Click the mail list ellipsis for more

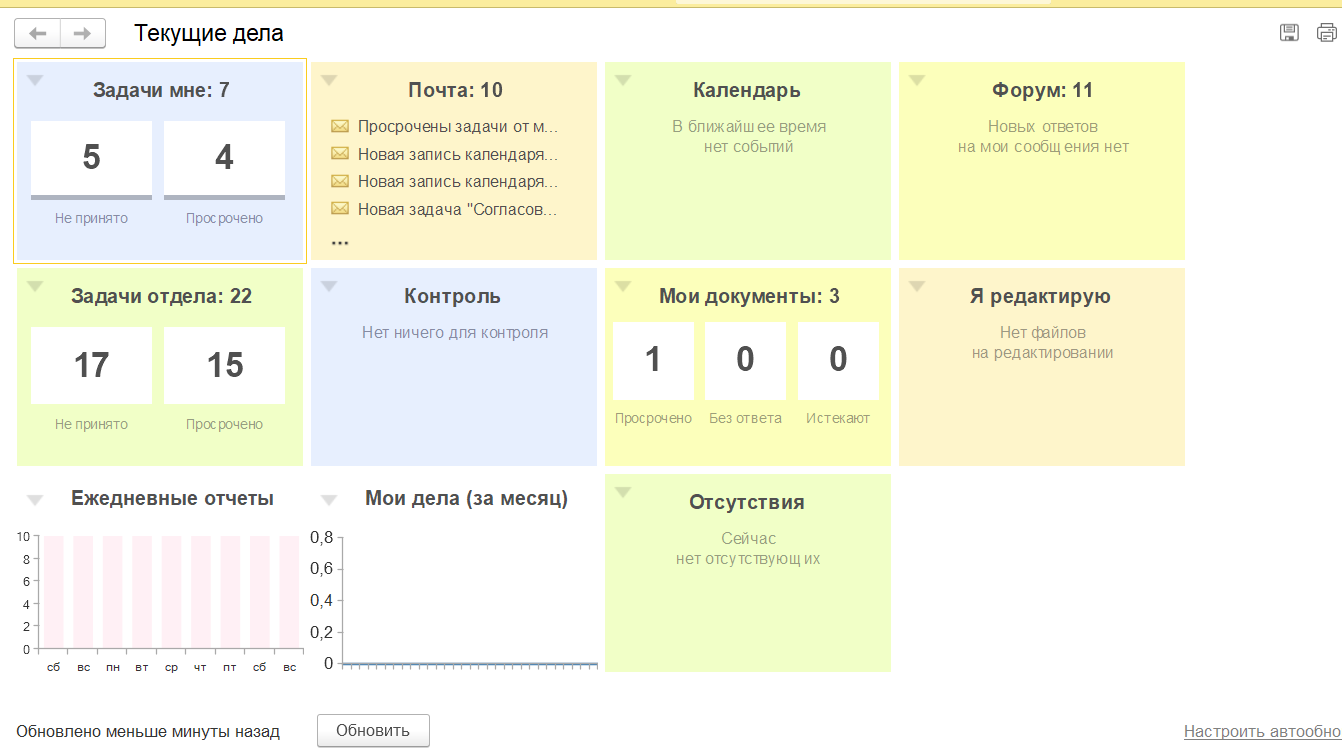tap(340, 241)
